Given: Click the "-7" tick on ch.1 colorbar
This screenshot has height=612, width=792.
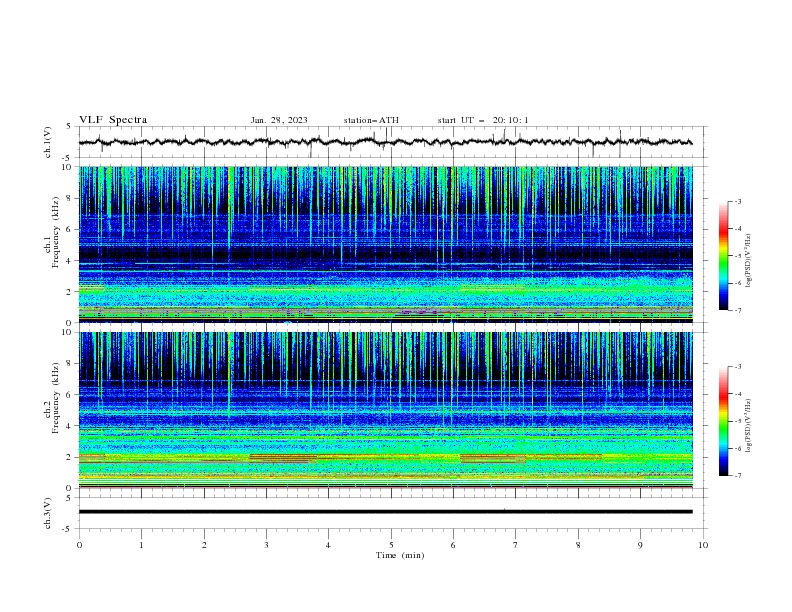Looking at the screenshot, I should pyautogui.click(x=738, y=310).
